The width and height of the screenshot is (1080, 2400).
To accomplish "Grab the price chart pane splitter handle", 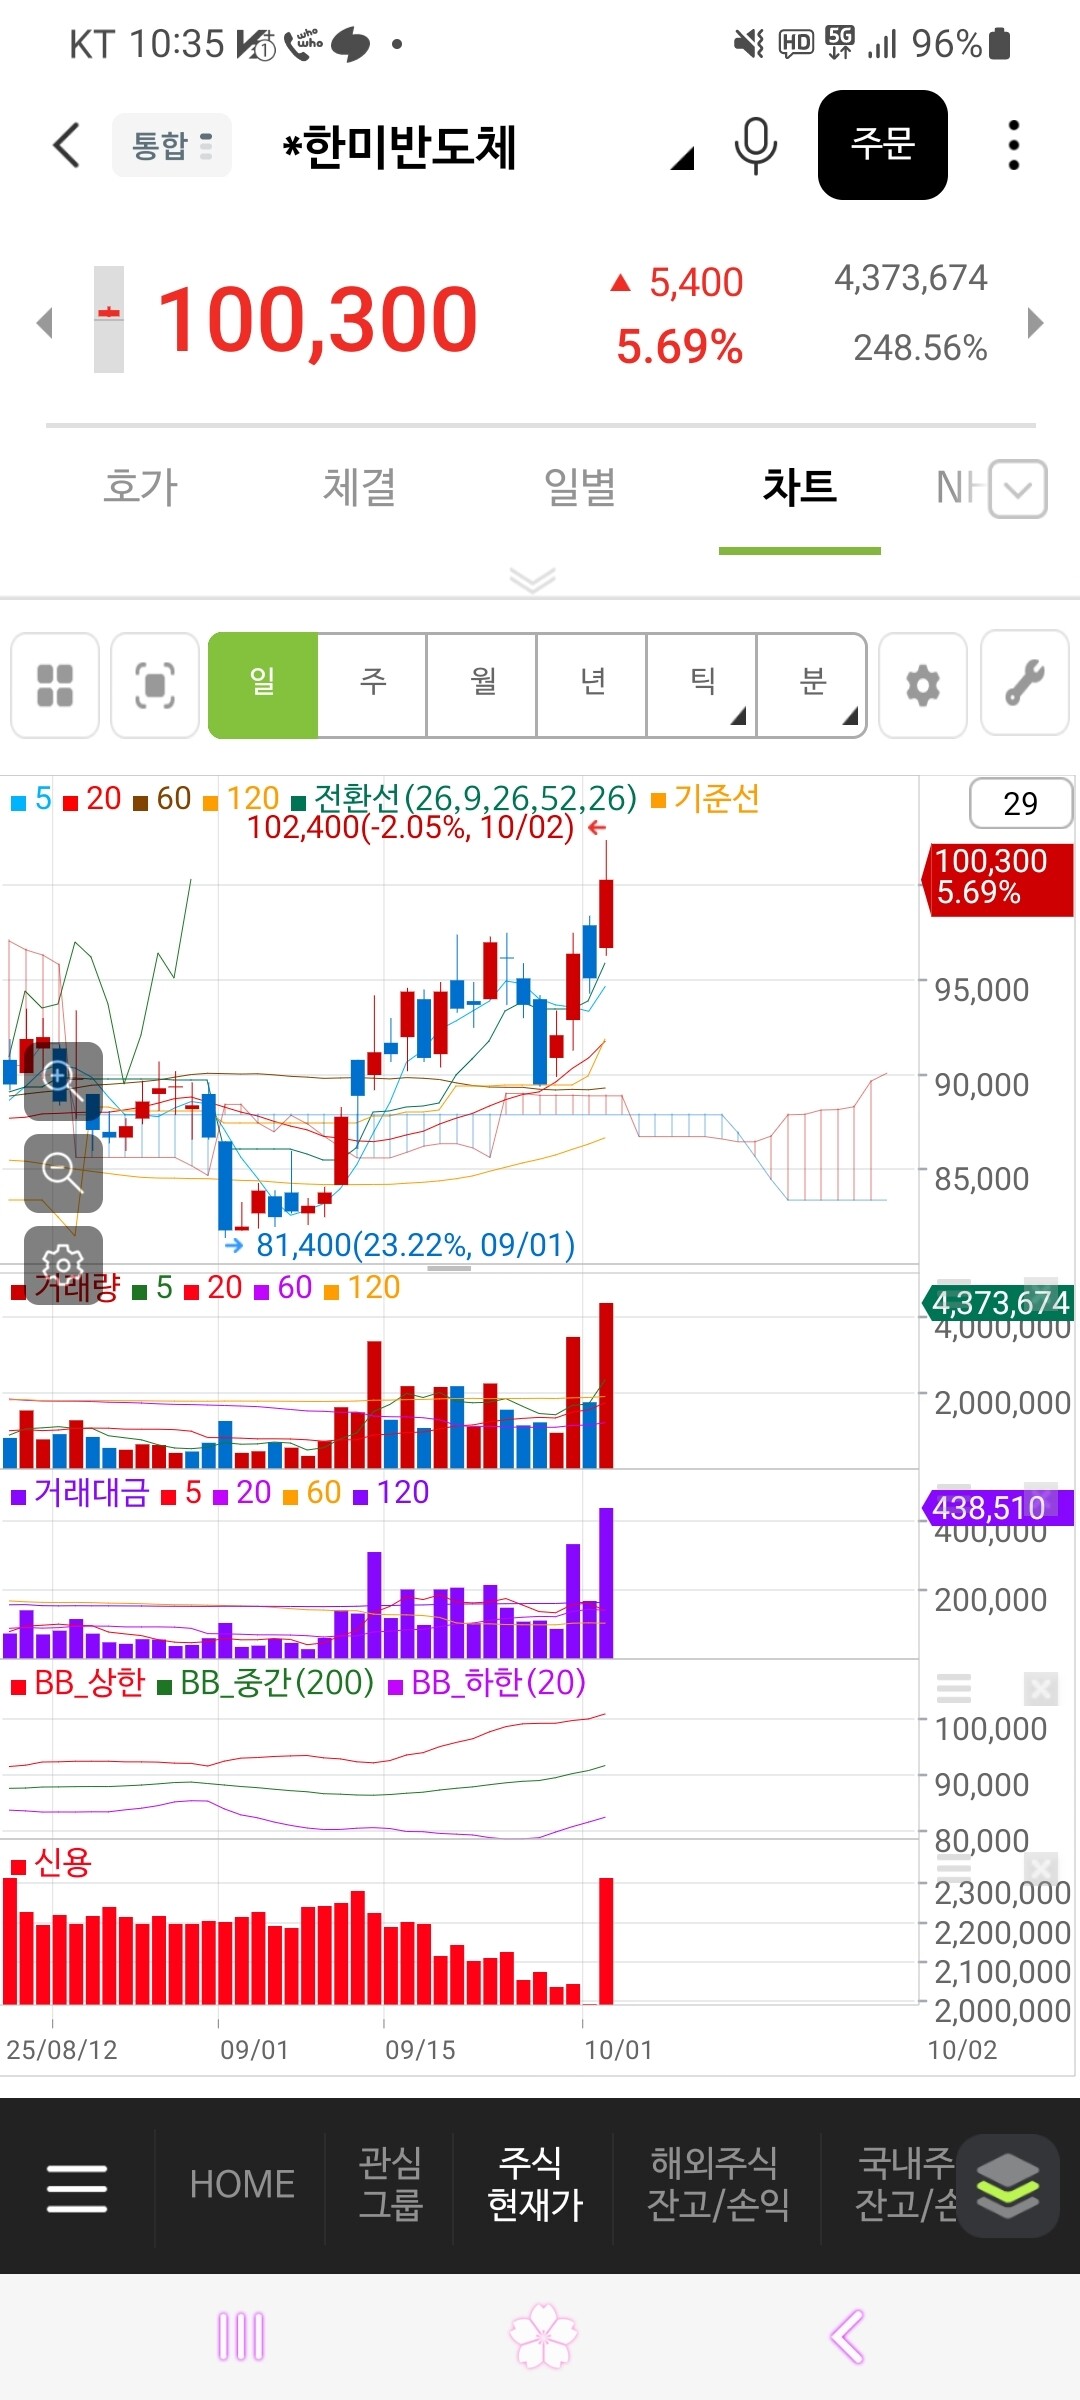I will 449,1268.
